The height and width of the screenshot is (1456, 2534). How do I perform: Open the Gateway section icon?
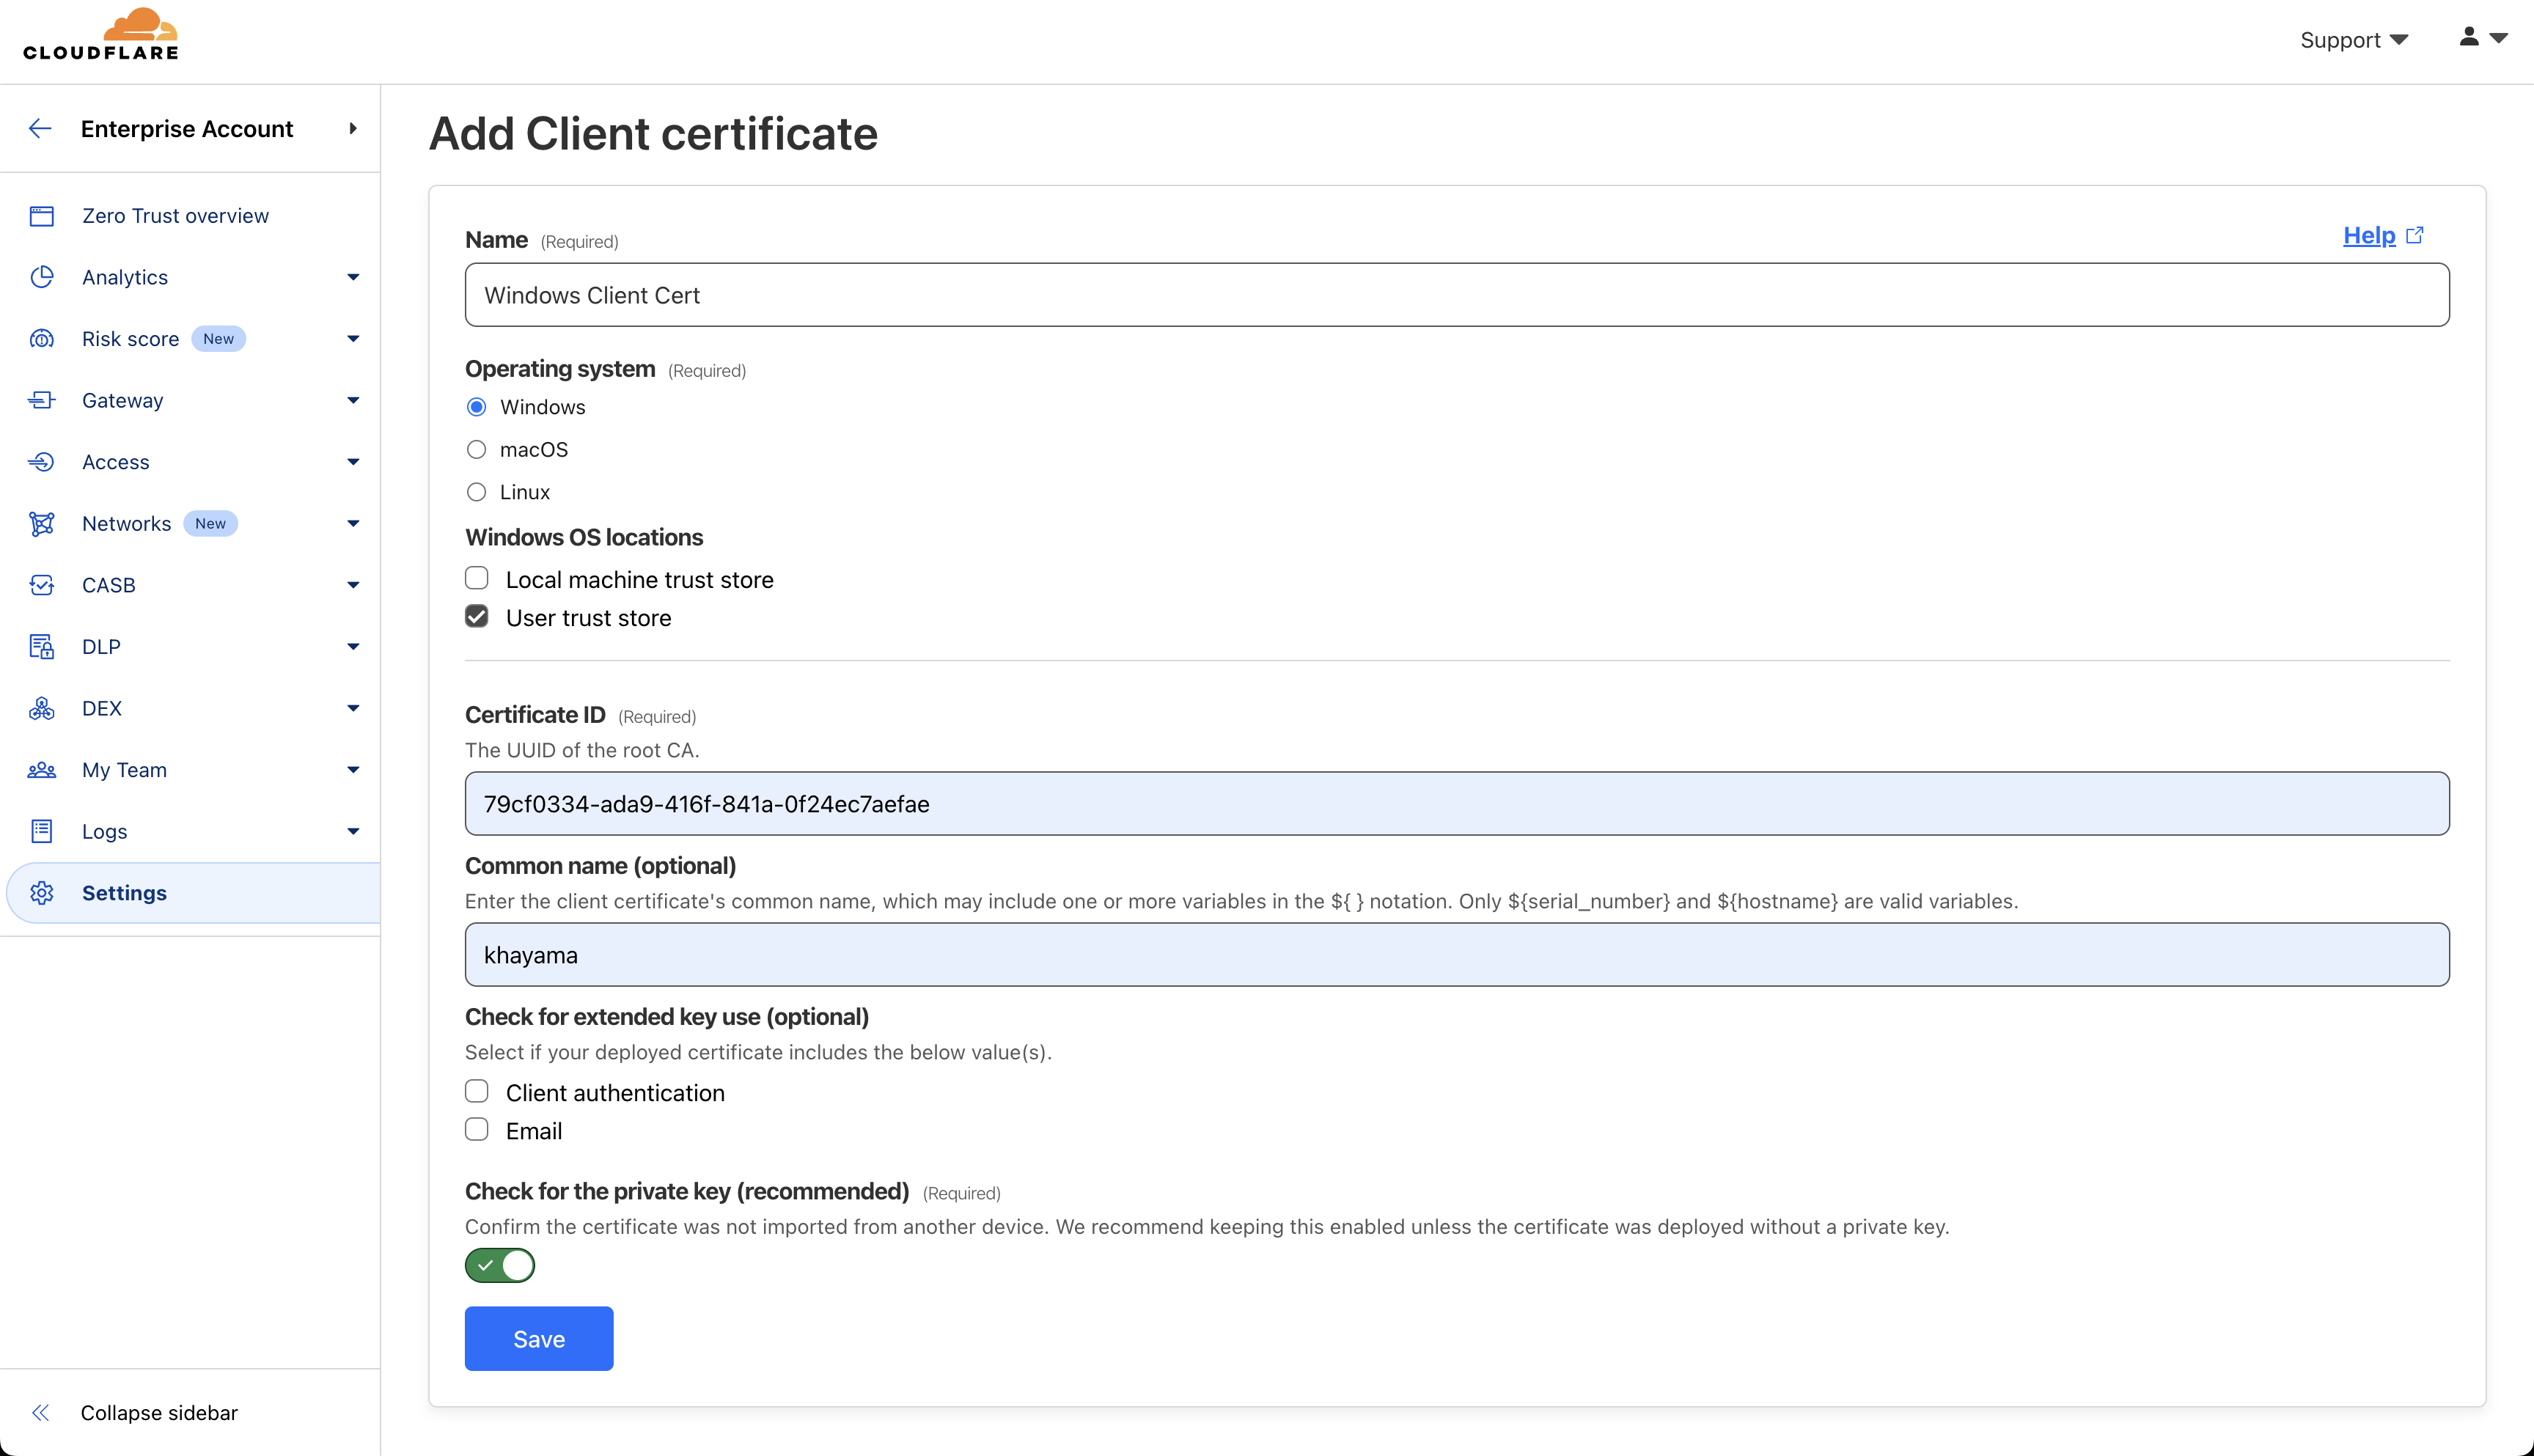(42, 400)
